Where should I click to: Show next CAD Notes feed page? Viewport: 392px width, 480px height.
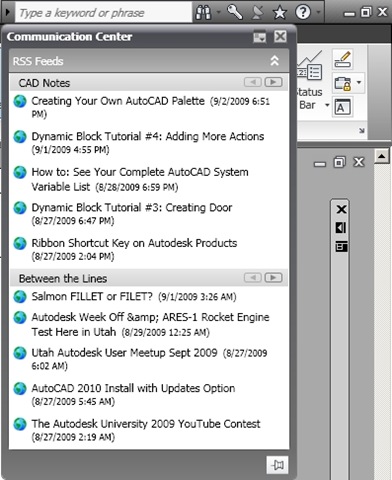click(x=273, y=82)
